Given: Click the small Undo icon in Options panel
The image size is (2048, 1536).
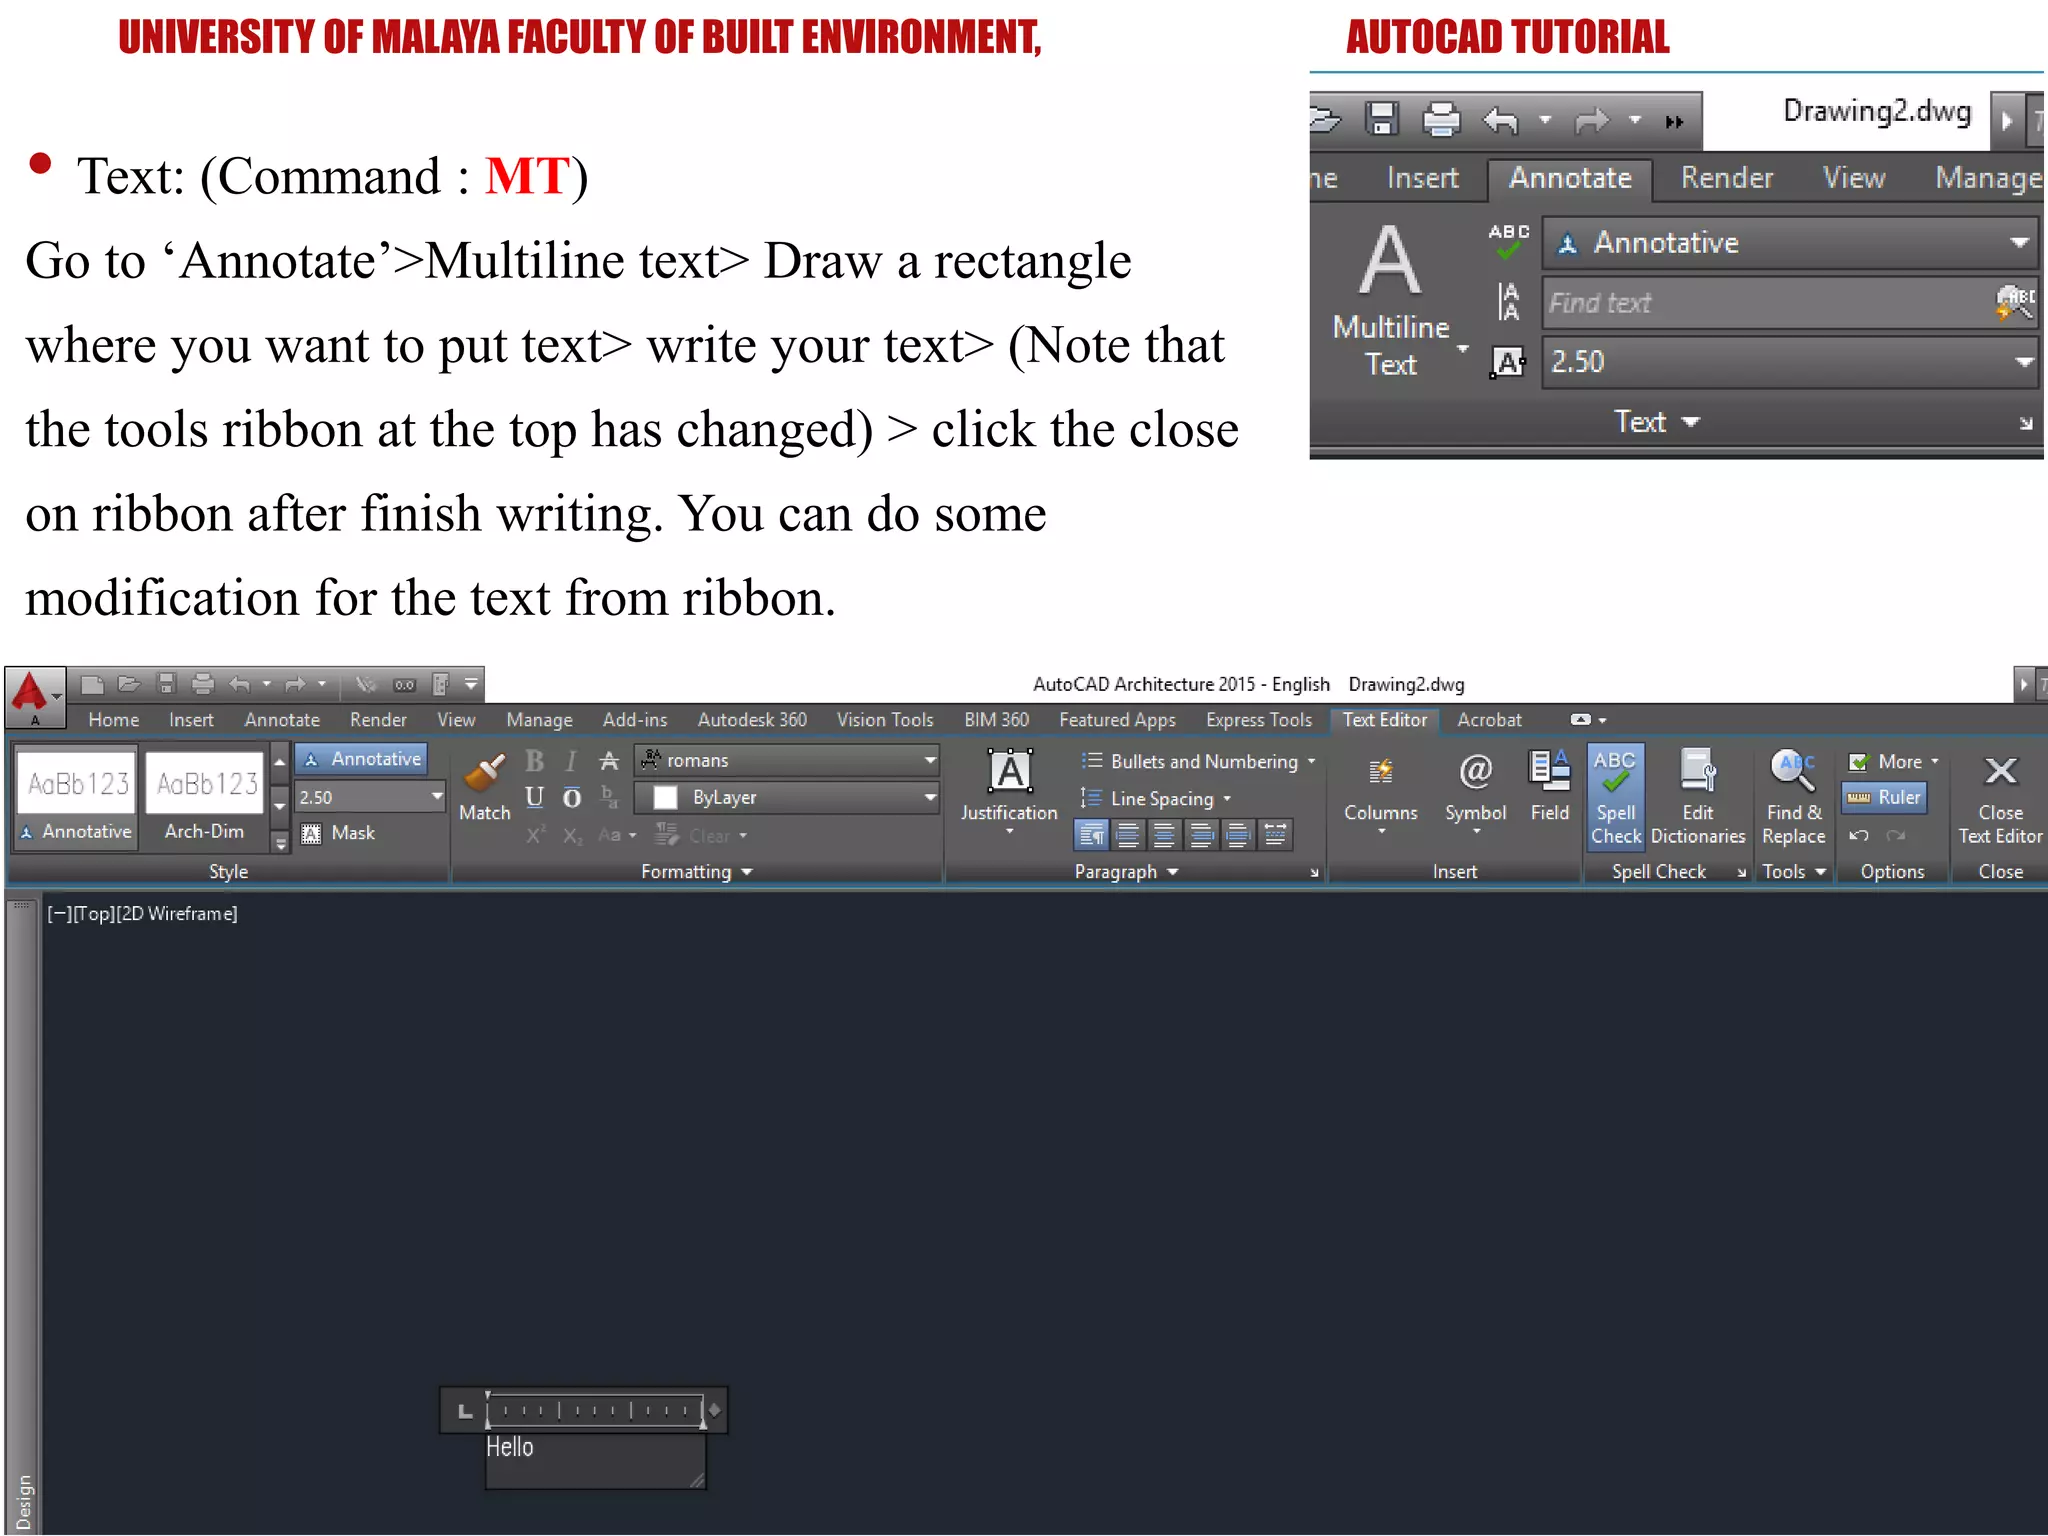Looking at the screenshot, I should [1859, 835].
